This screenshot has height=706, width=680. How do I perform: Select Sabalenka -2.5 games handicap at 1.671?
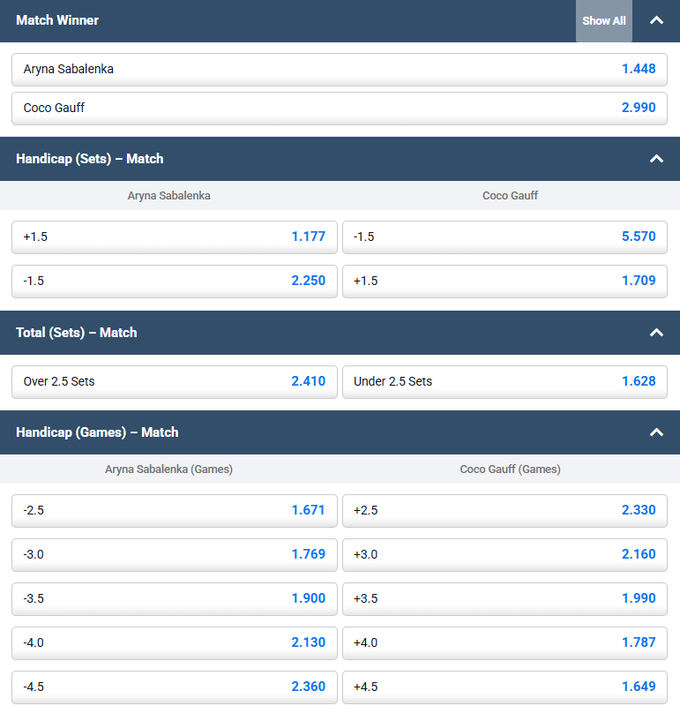[x=174, y=510]
